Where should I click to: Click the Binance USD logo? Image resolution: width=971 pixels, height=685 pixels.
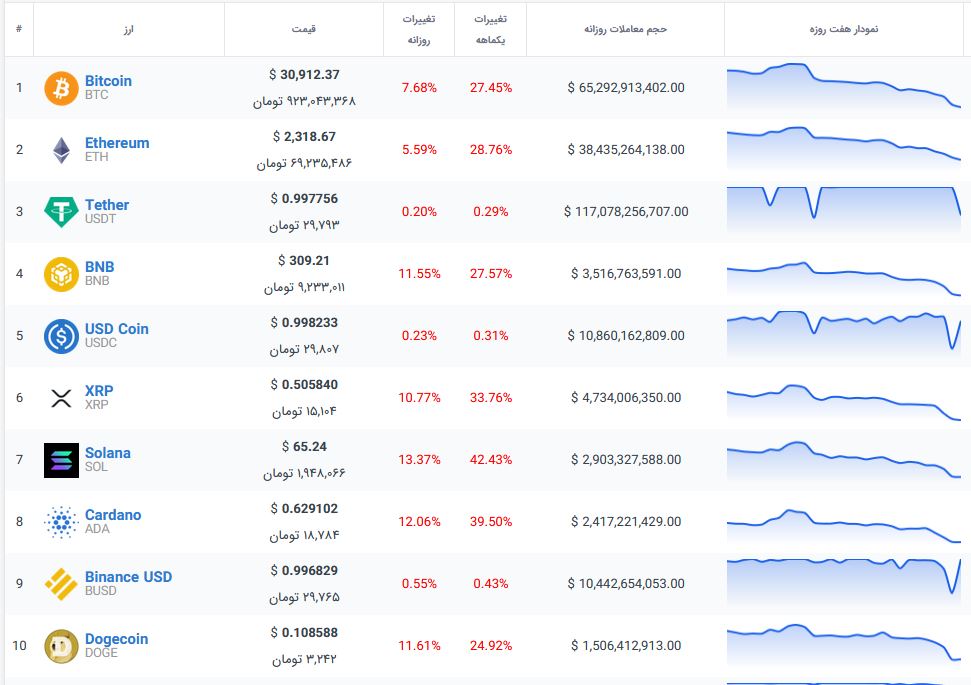pos(61,583)
